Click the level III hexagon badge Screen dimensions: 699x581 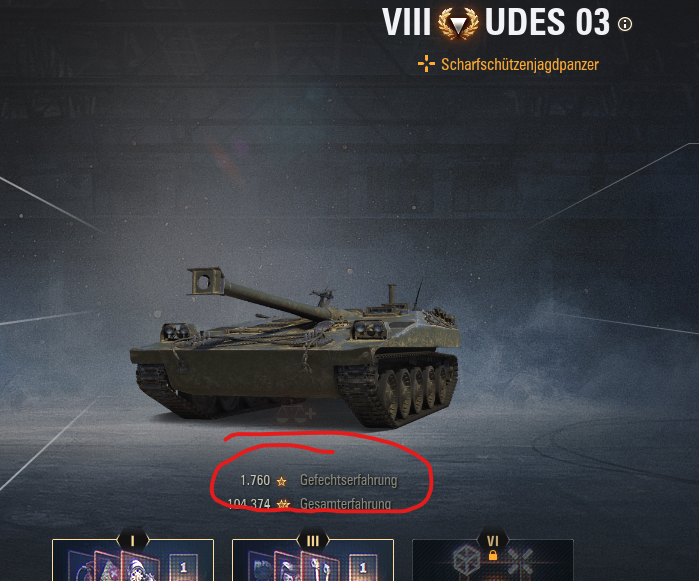point(313,541)
